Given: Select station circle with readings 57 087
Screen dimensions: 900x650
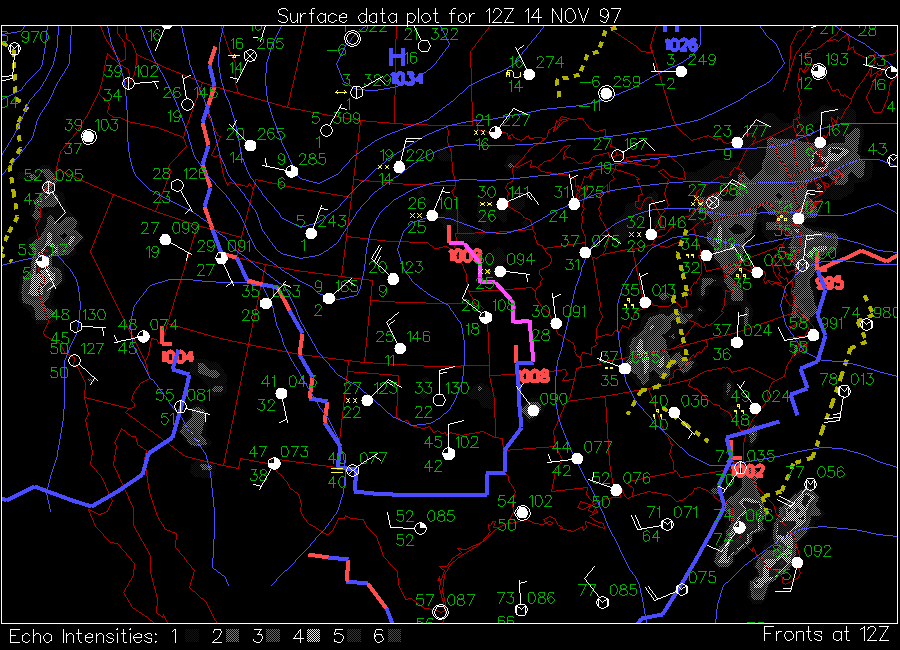Looking at the screenshot, I should [440, 611].
